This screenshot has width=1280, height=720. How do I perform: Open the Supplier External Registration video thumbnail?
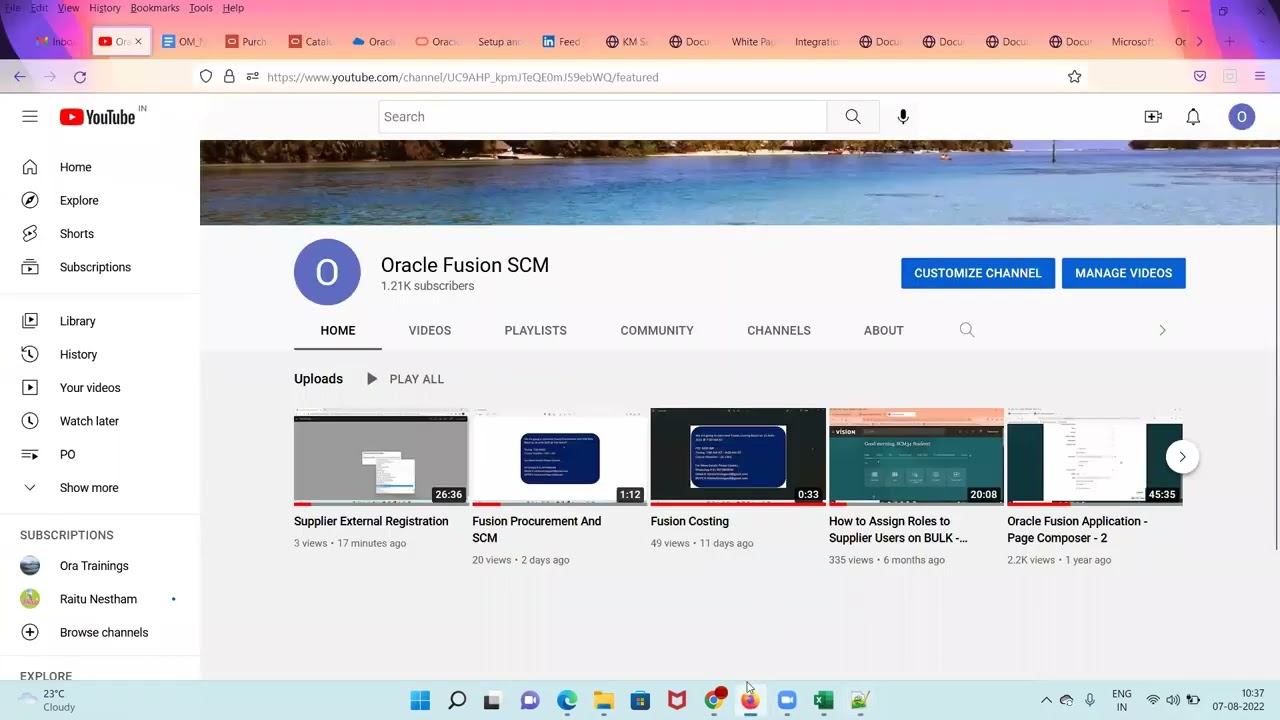pos(381,456)
